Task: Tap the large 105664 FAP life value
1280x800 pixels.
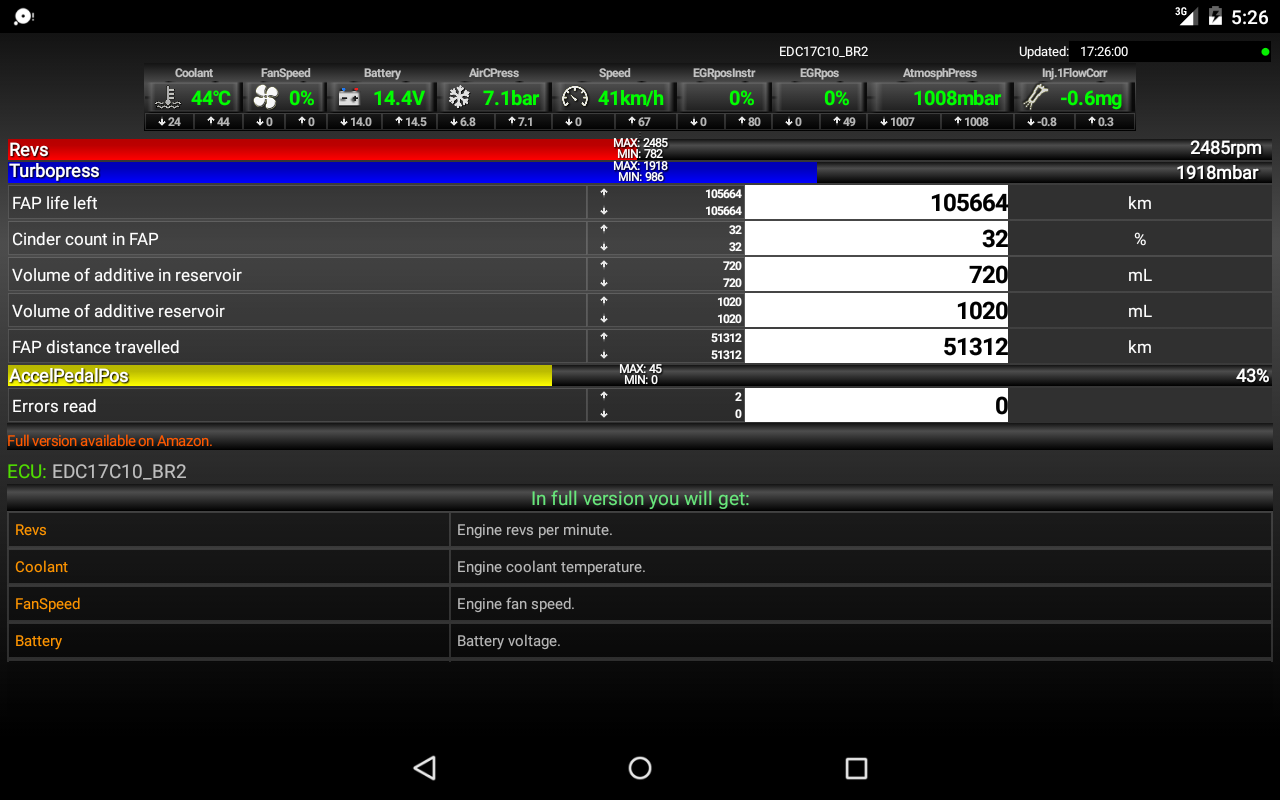Action: point(969,203)
